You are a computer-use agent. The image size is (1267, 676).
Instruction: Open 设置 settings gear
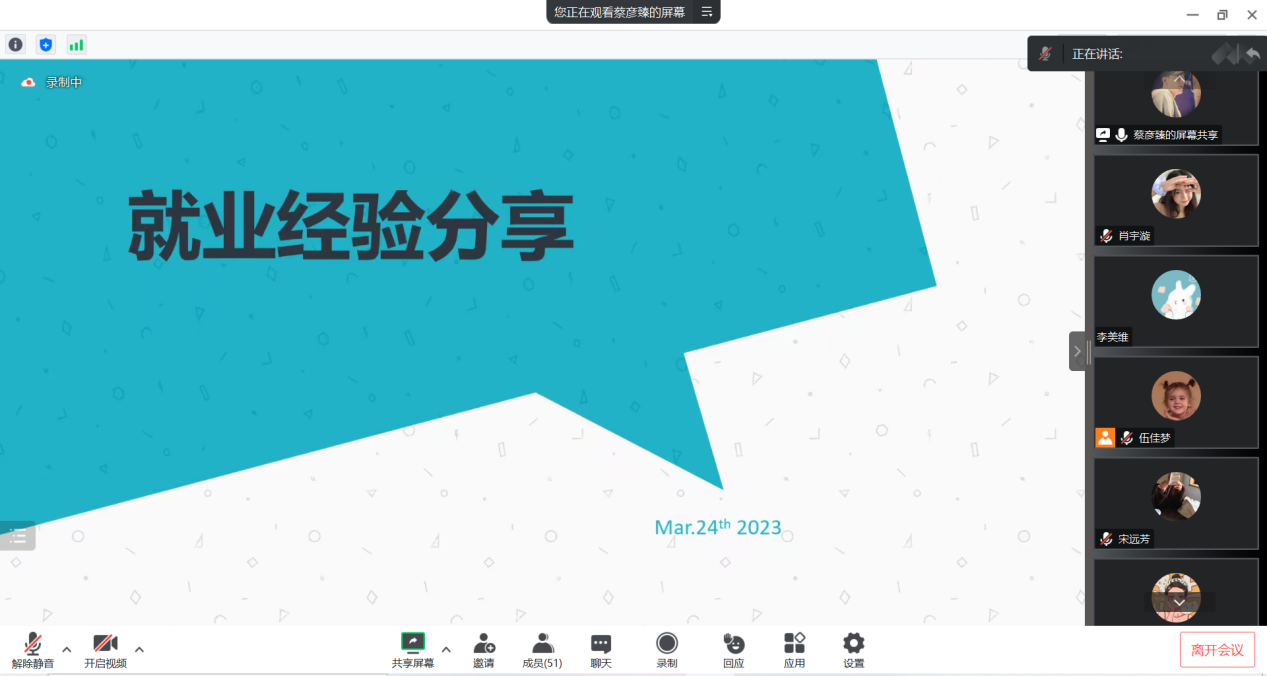click(x=853, y=649)
